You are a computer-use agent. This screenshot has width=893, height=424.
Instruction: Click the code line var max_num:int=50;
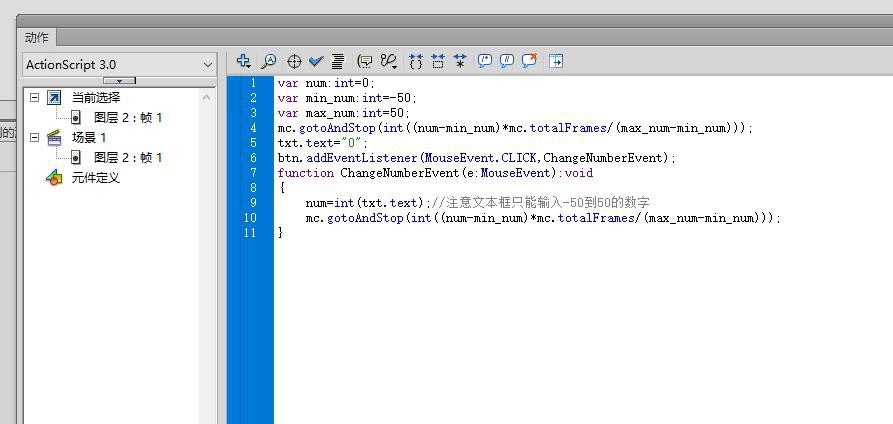(344, 113)
